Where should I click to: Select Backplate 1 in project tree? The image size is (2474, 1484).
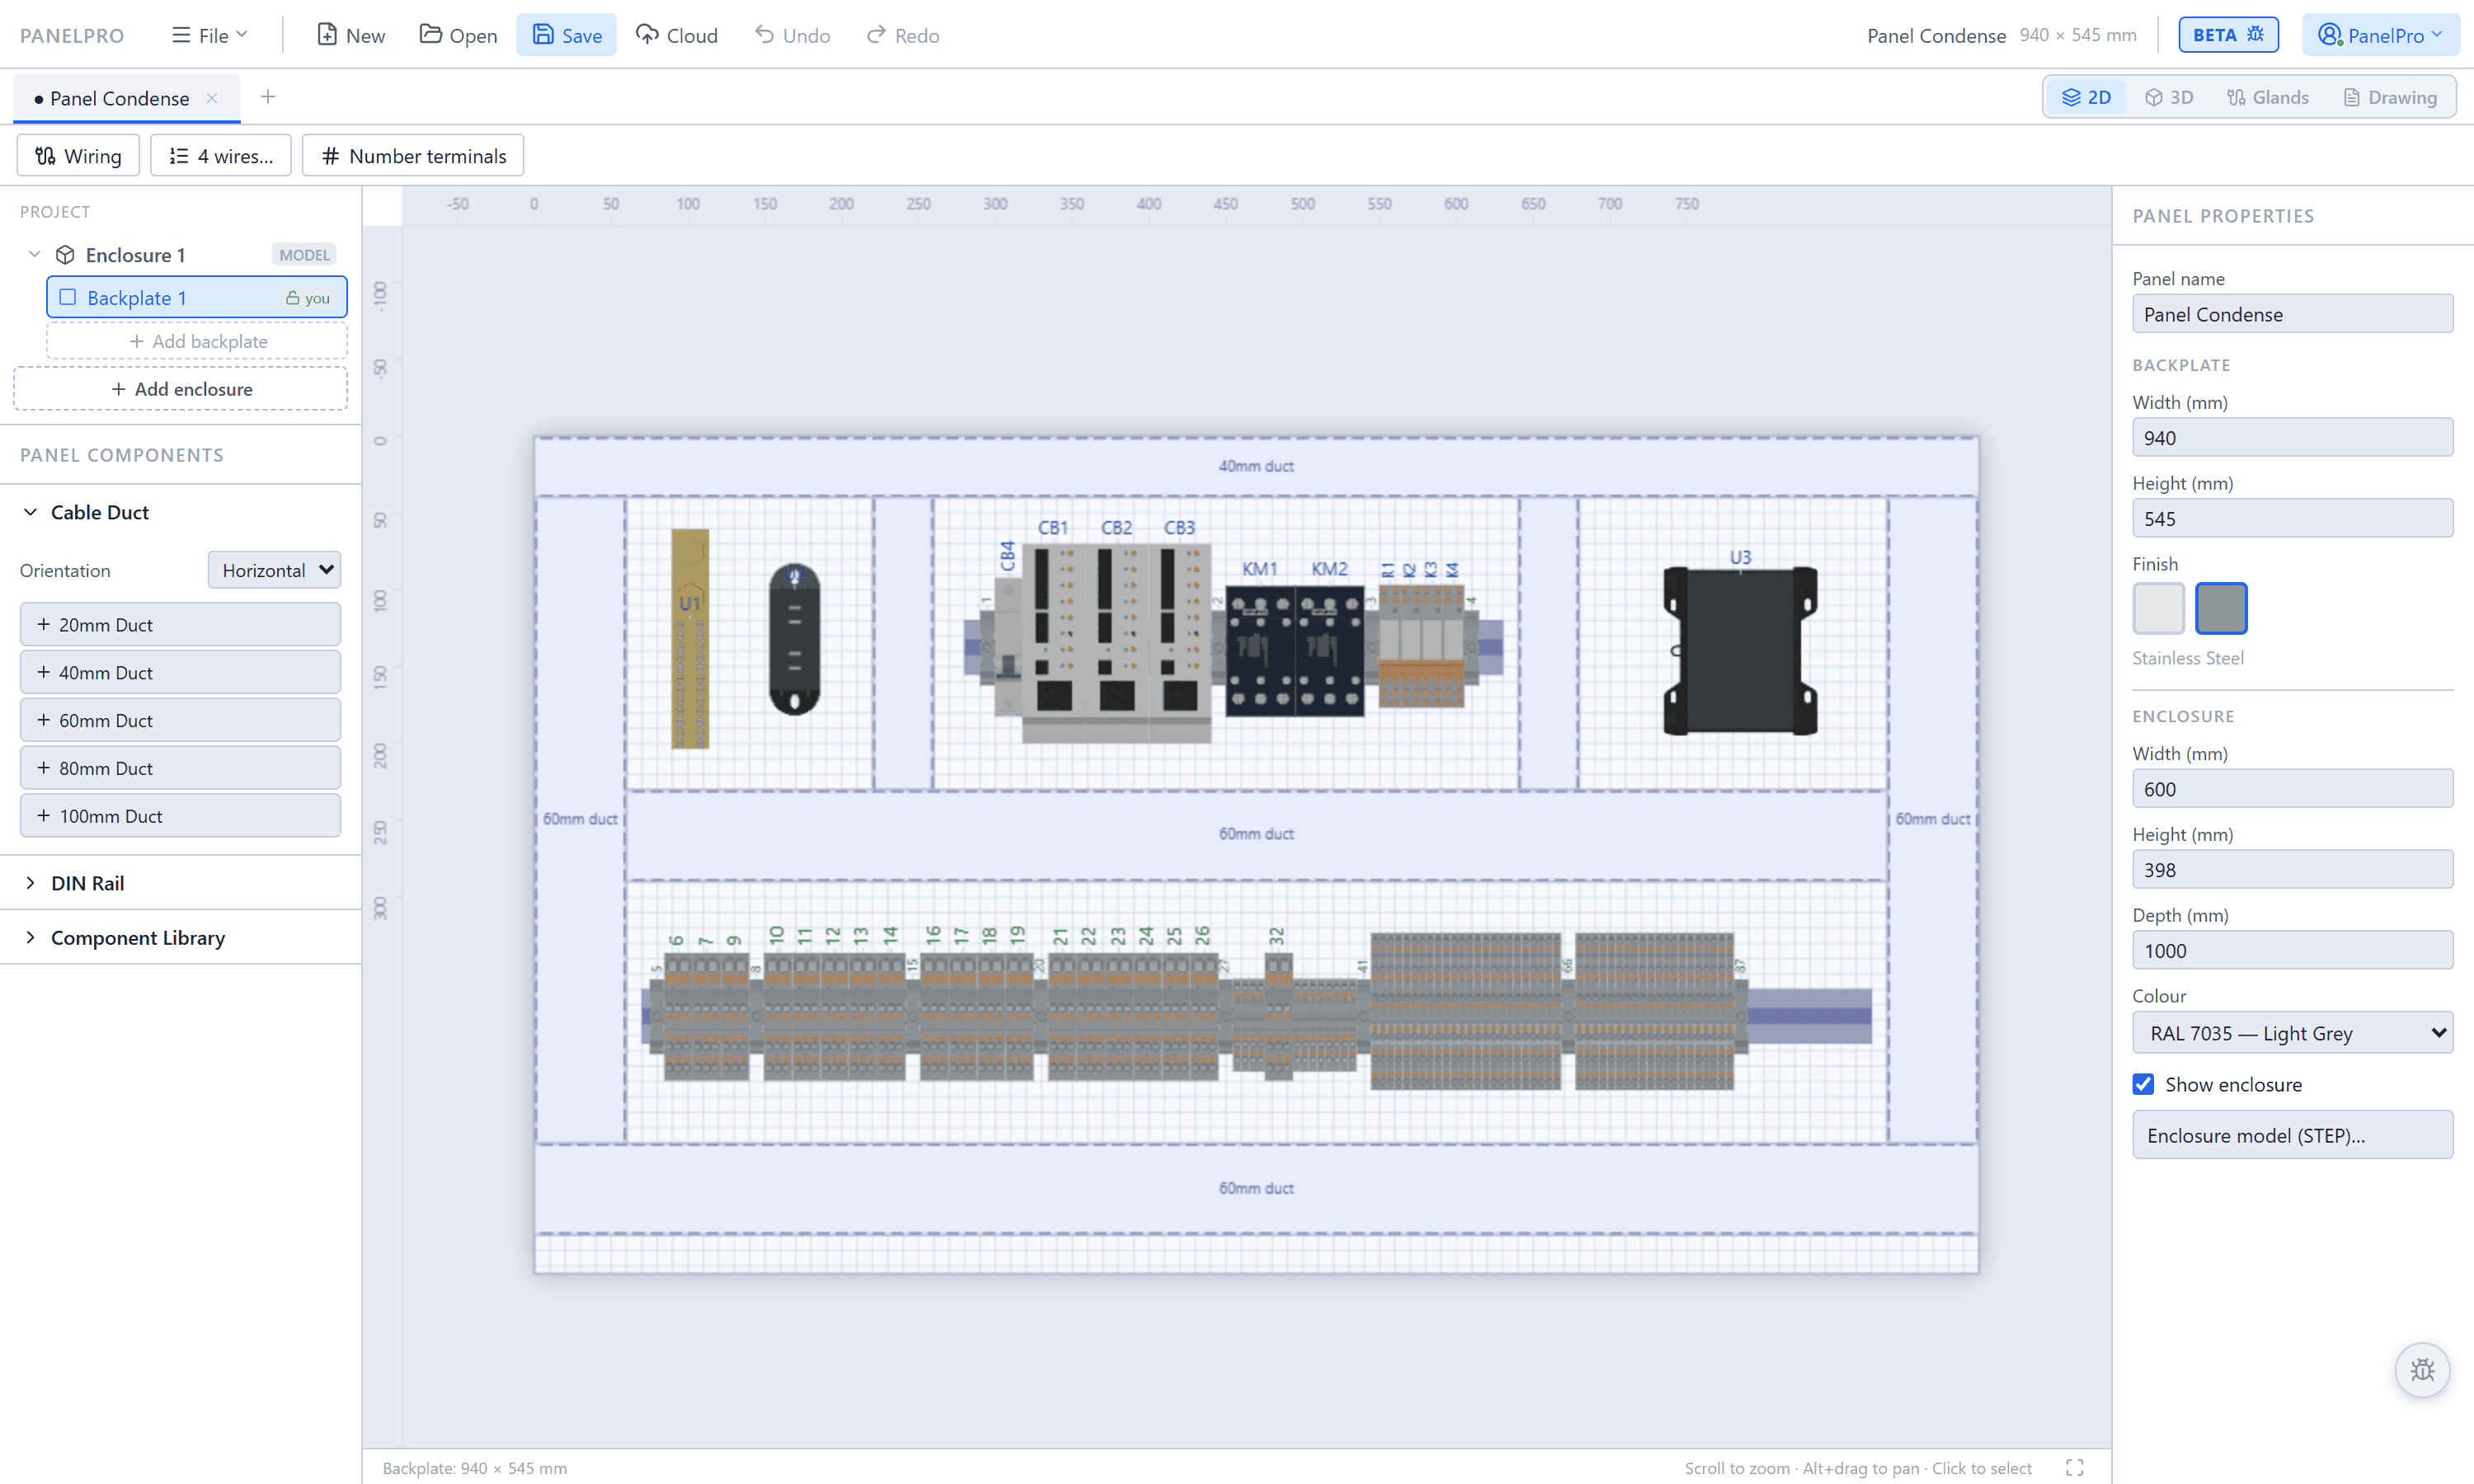pos(197,297)
